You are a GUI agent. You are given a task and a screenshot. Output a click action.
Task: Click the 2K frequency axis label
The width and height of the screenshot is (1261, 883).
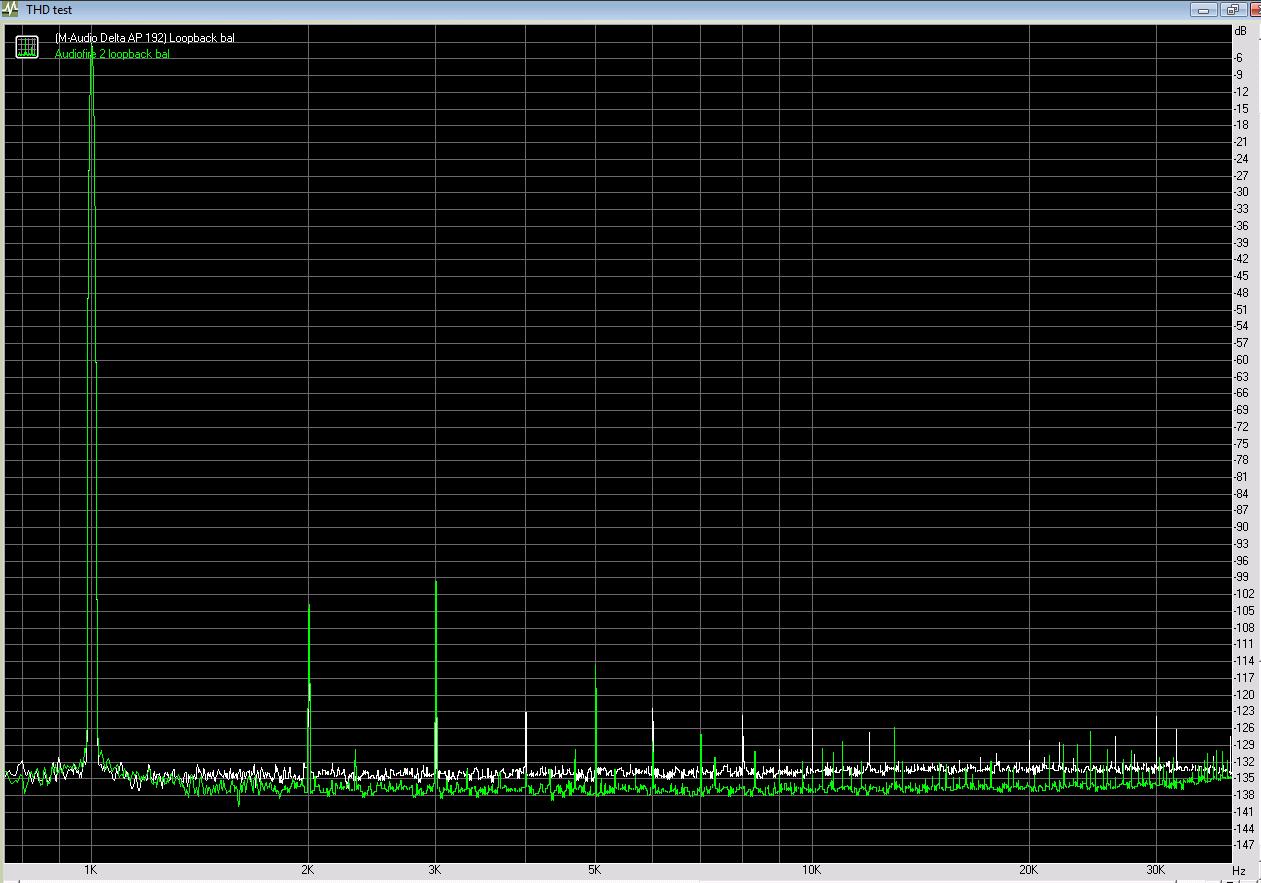tap(307, 870)
